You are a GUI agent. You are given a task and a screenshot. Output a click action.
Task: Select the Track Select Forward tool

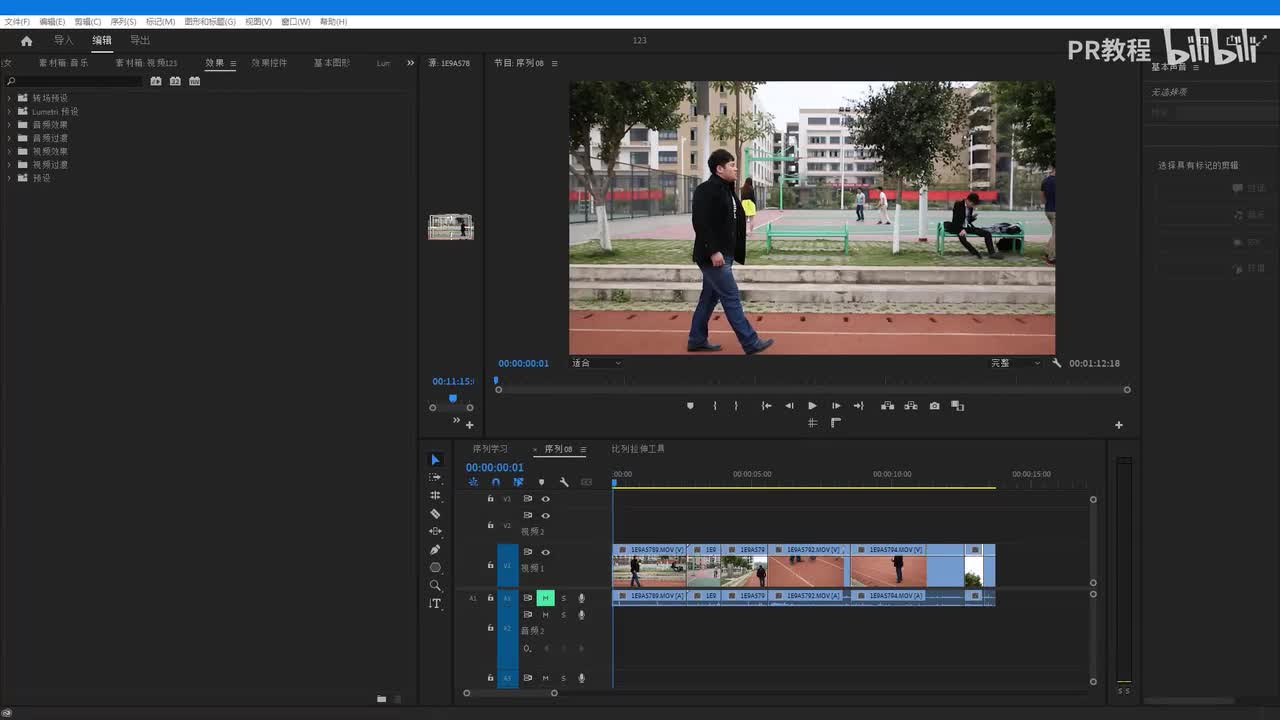pyautogui.click(x=435, y=477)
